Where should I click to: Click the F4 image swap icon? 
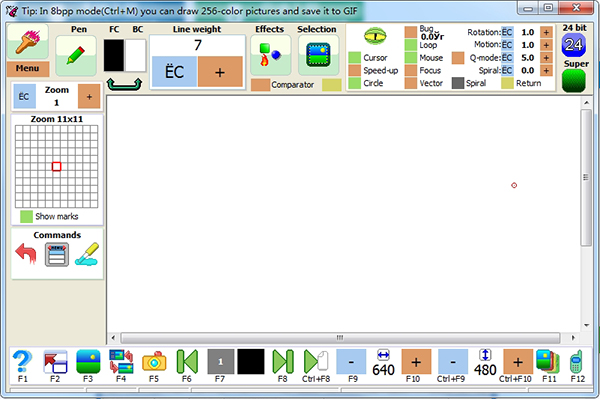tap(121, 362)
